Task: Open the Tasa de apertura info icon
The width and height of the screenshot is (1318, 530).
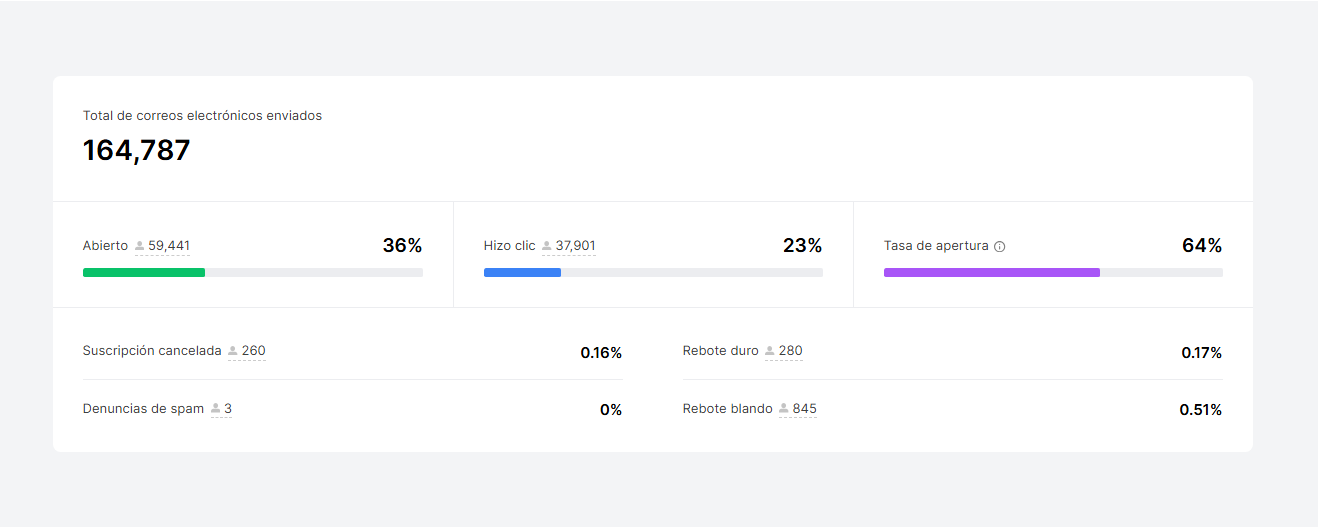Action: click(1000, 247)
